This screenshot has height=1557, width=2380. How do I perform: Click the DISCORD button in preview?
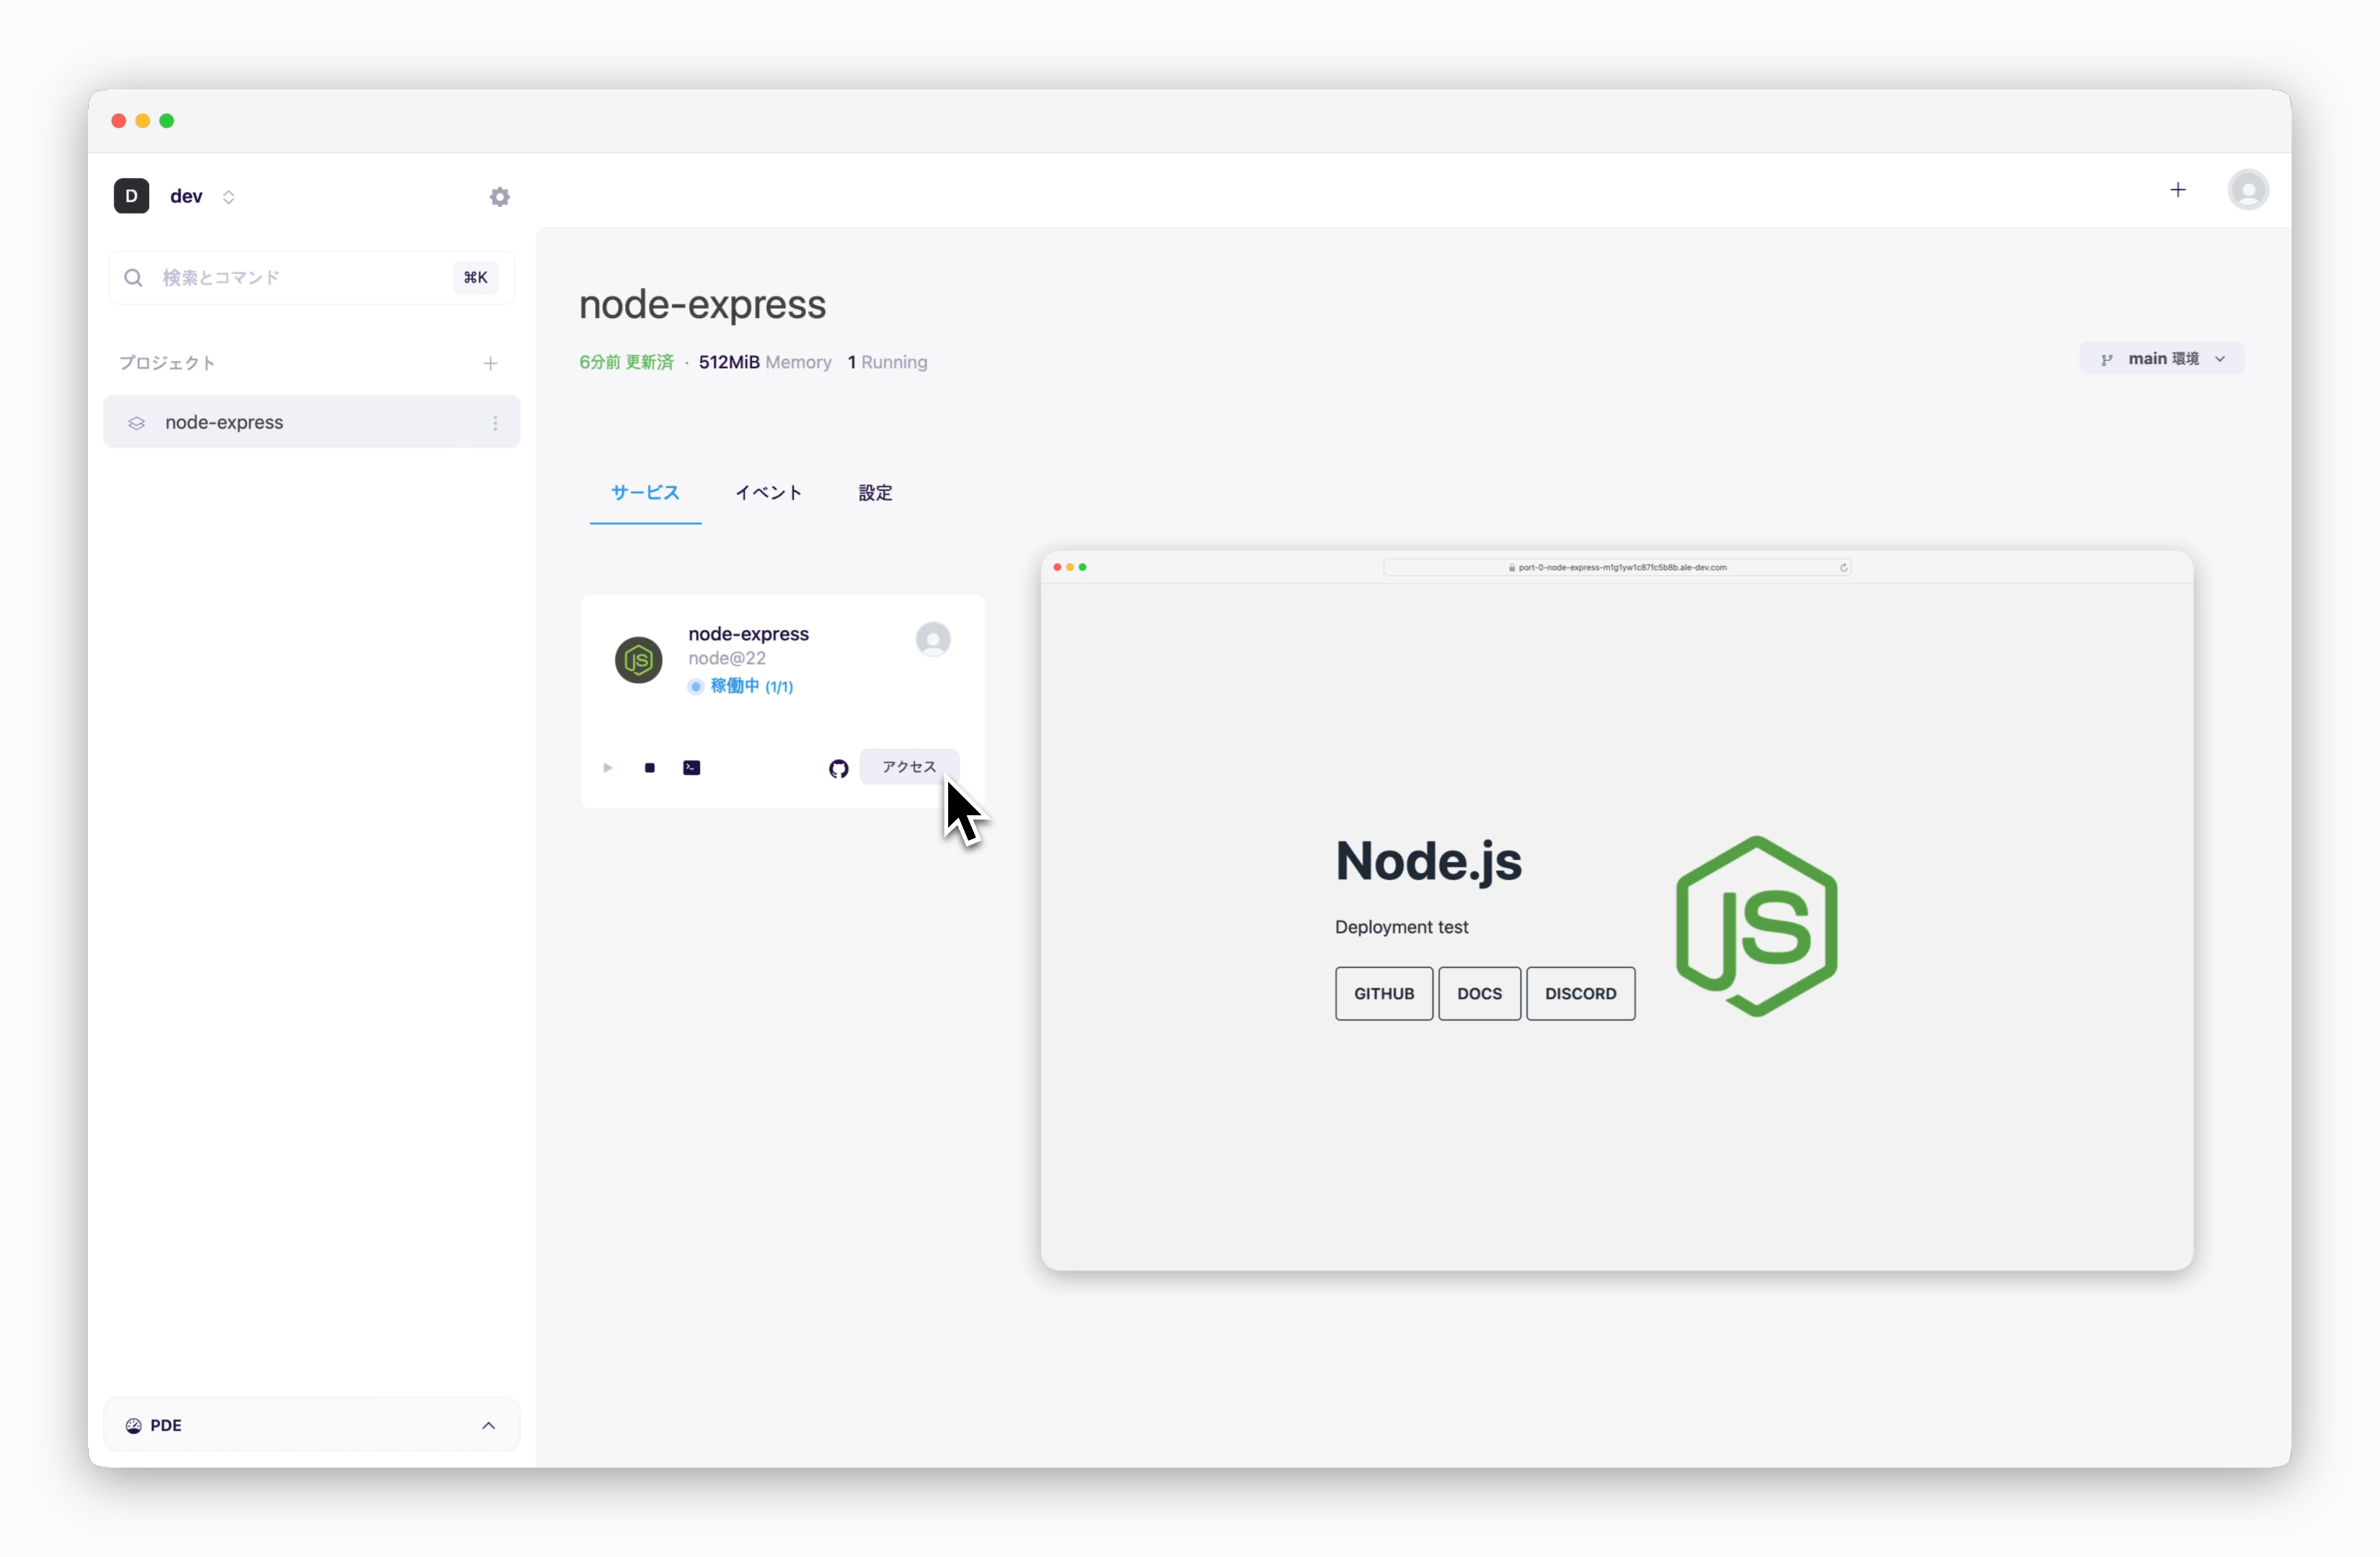(x=1580, y=993)
